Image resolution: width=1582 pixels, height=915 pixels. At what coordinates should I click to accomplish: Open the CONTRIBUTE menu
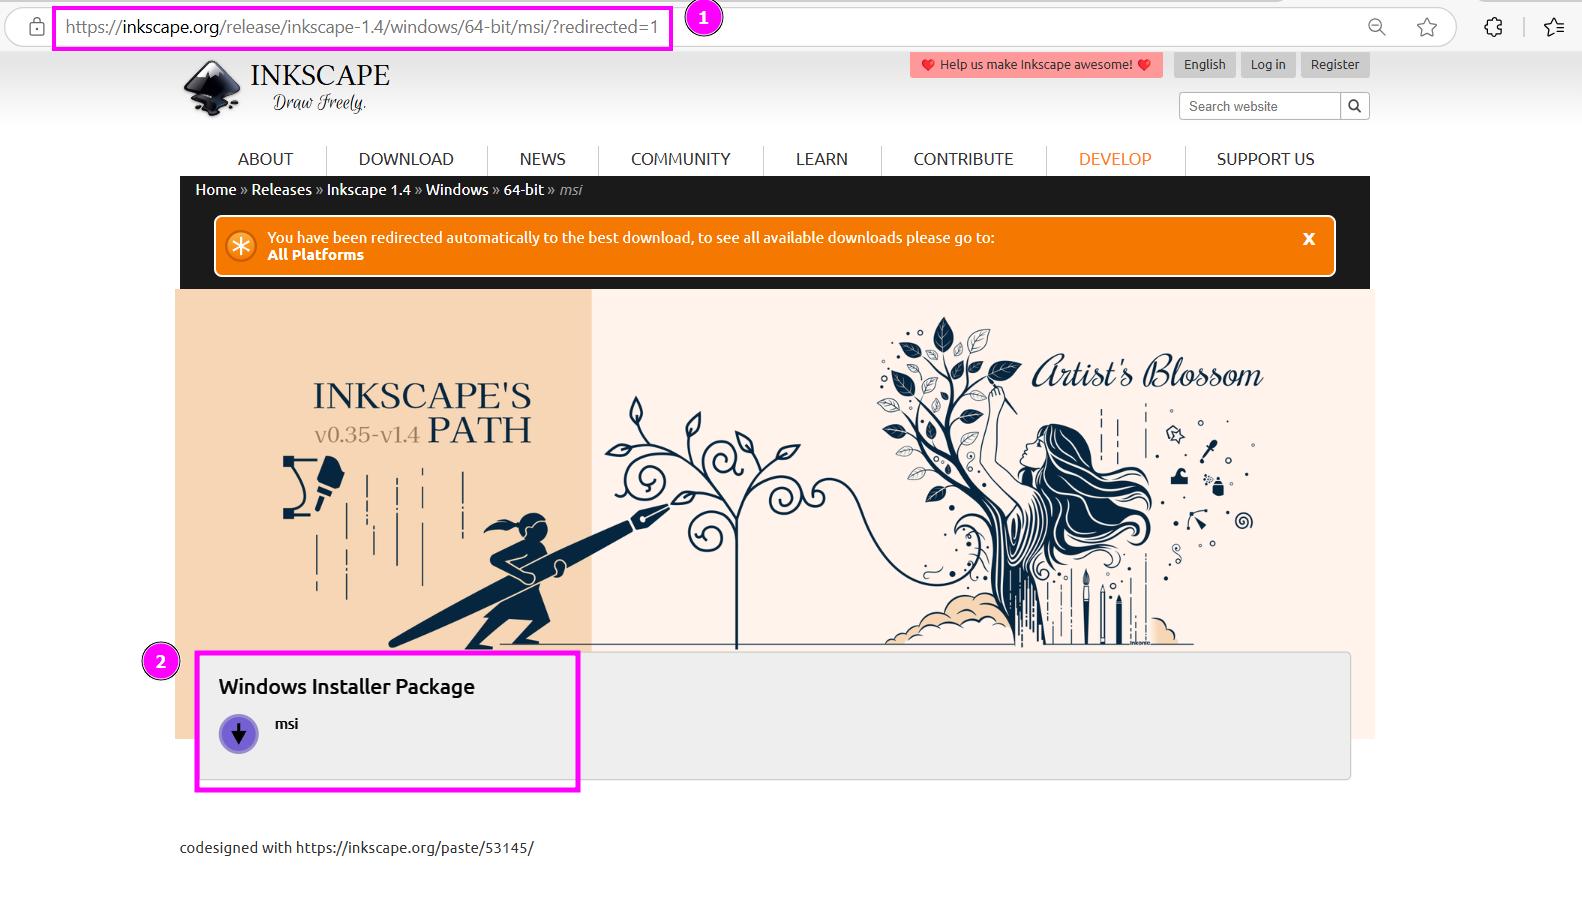(x=963, y=159)
